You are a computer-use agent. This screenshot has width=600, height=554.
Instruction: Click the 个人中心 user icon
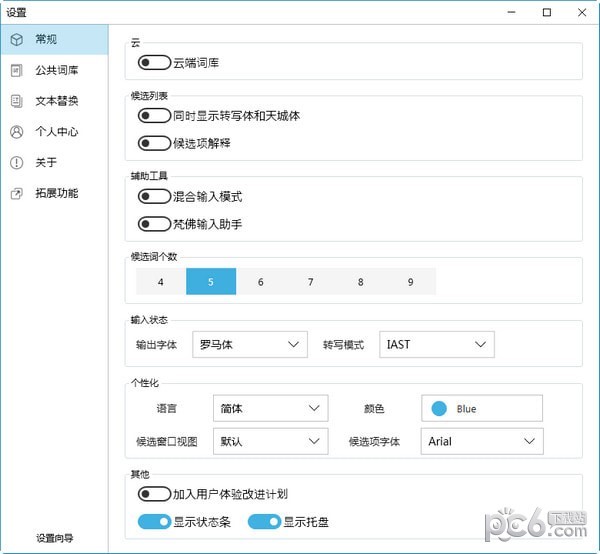click(x=16, y=132)
